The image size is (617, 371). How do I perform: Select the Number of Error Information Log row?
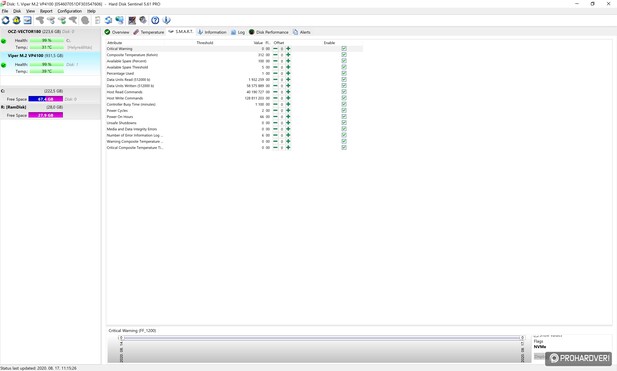[x=234, y=135]
